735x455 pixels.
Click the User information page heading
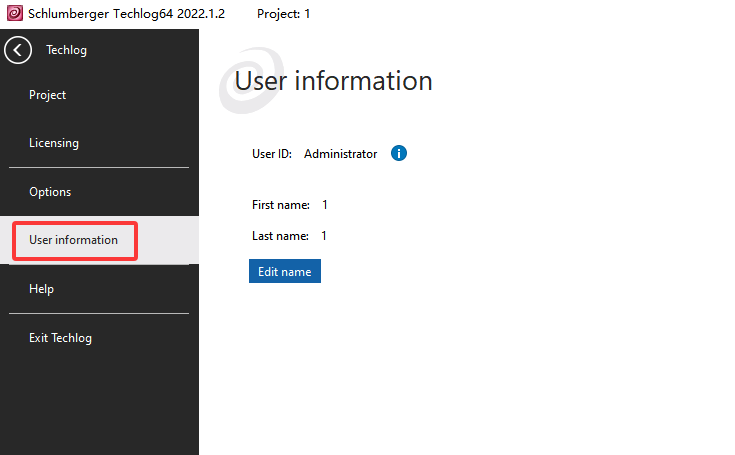click(x=333, y=81)
